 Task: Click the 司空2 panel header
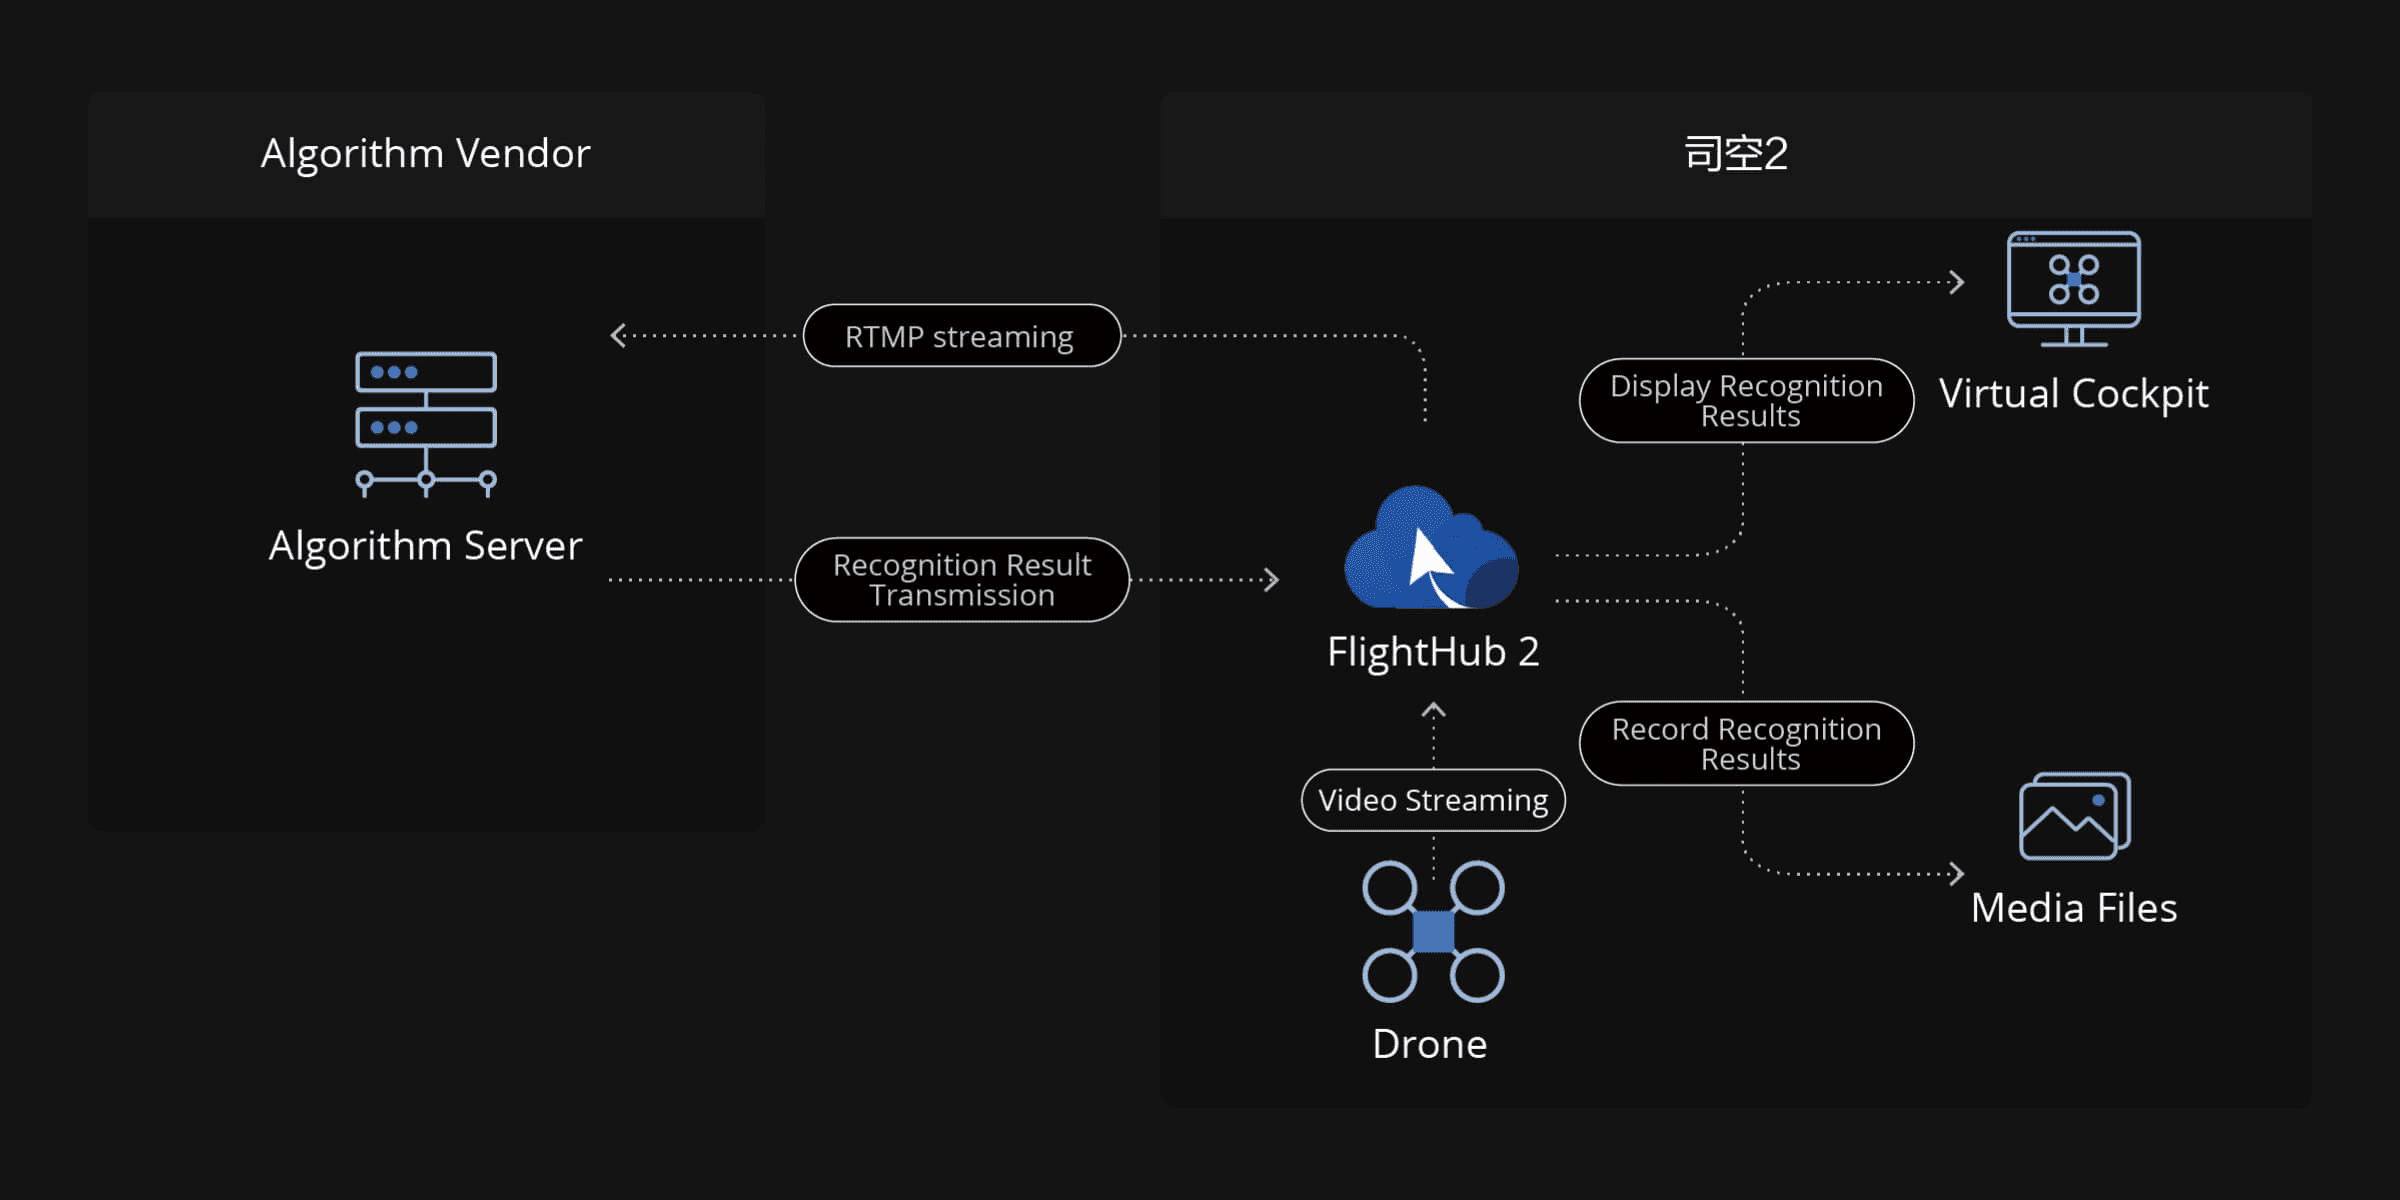(1735, 154)
